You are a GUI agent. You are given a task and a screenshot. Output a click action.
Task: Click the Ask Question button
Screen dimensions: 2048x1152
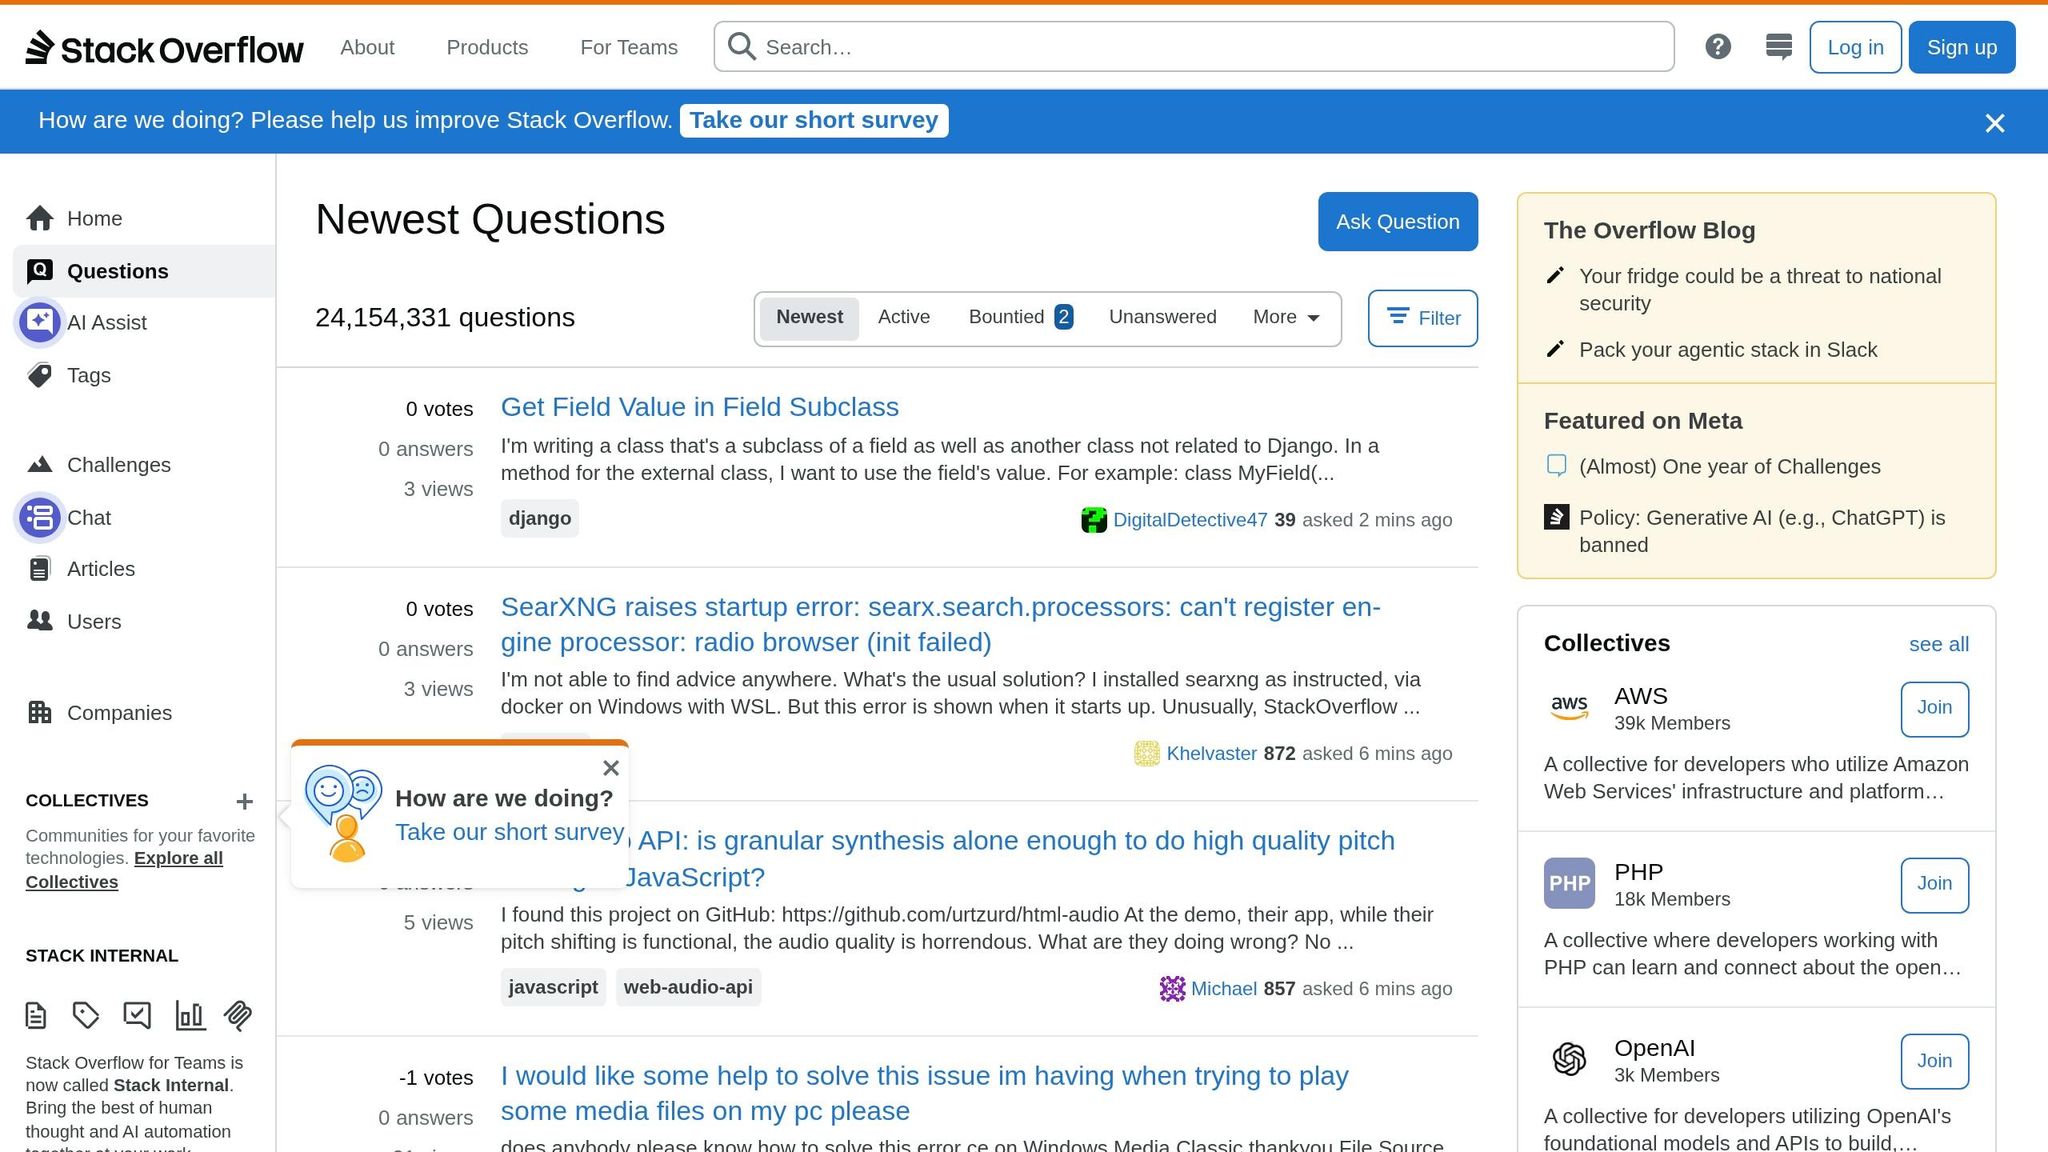1398,221
